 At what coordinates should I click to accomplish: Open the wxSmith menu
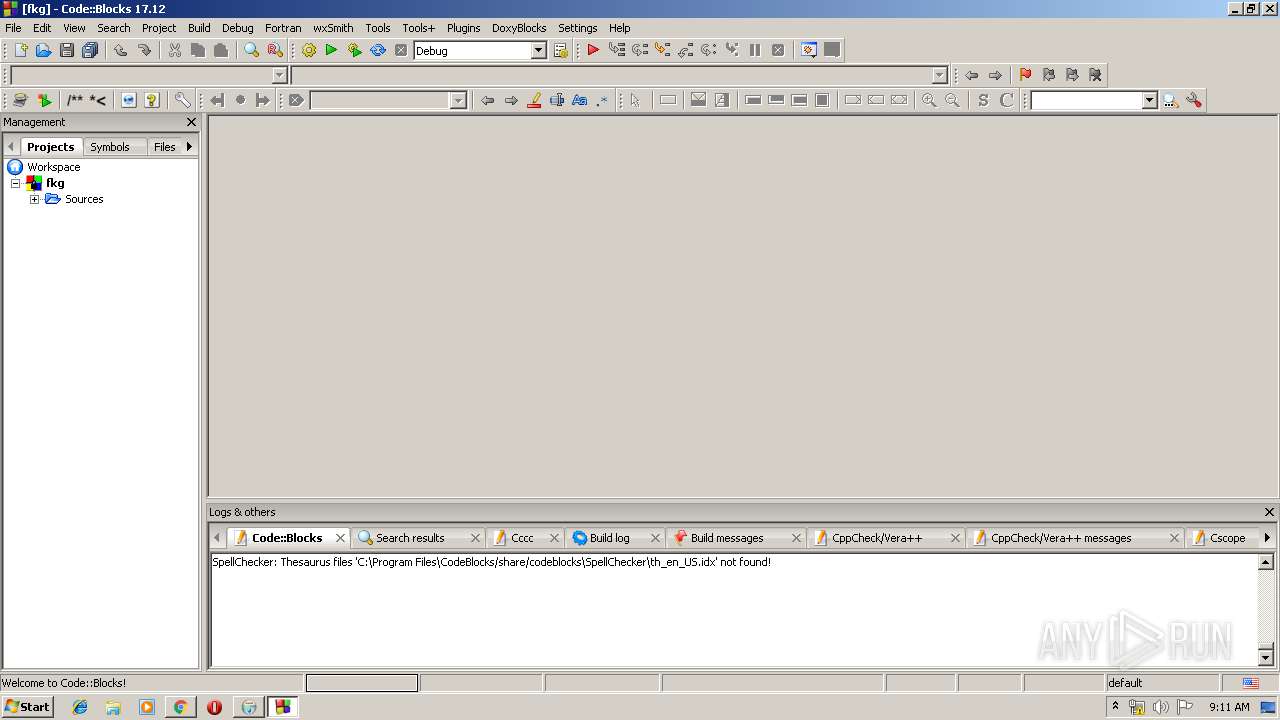click(333, 28)
